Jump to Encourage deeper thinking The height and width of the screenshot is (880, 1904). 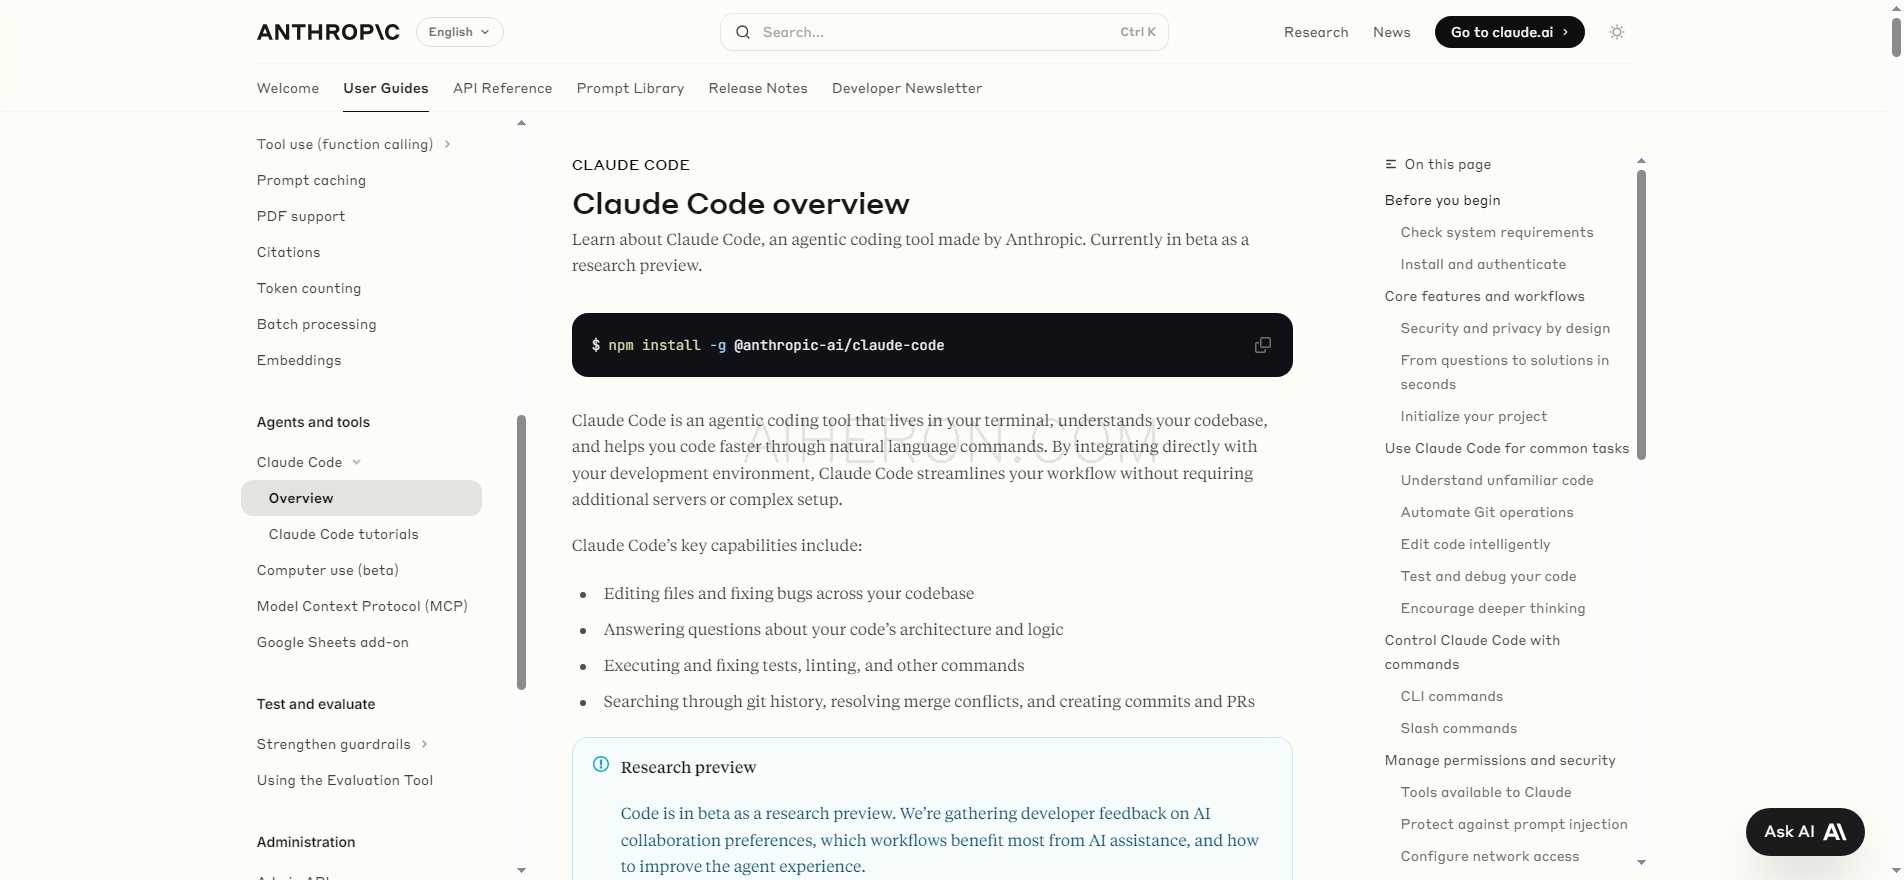click(x=1493, y=608)
